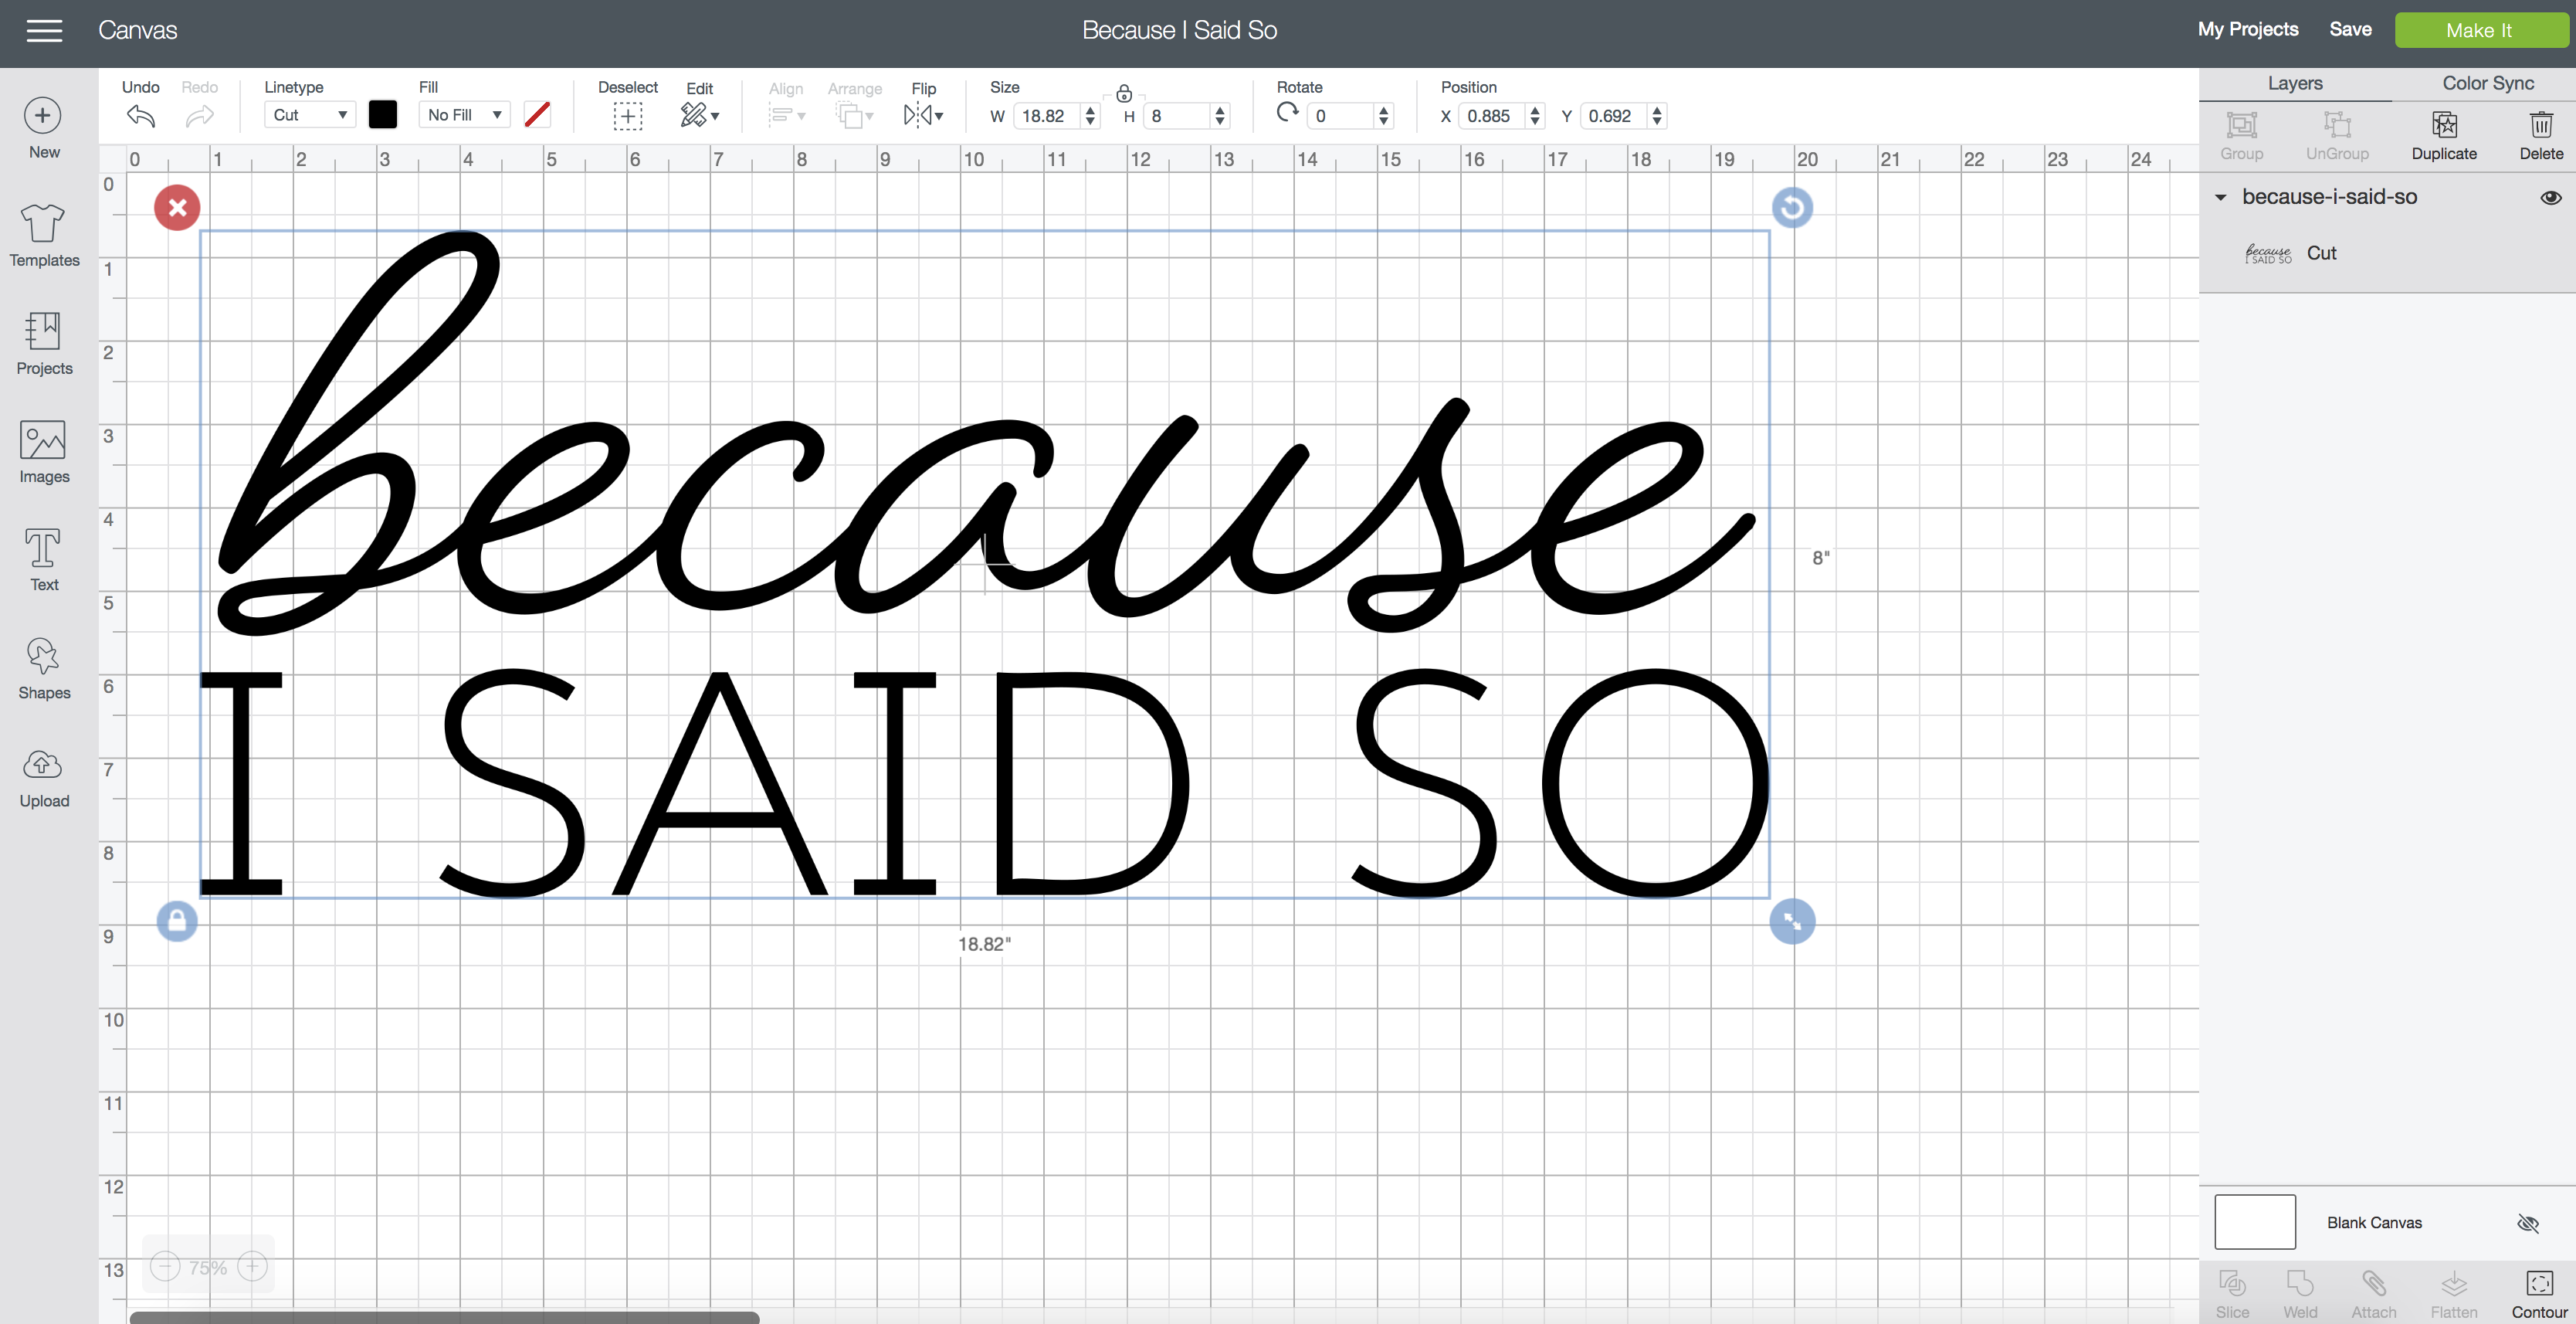Open the Fill No Fill dropdown
The width and height of the screenshot is (2576, 1324).
[x=465, y=115]
